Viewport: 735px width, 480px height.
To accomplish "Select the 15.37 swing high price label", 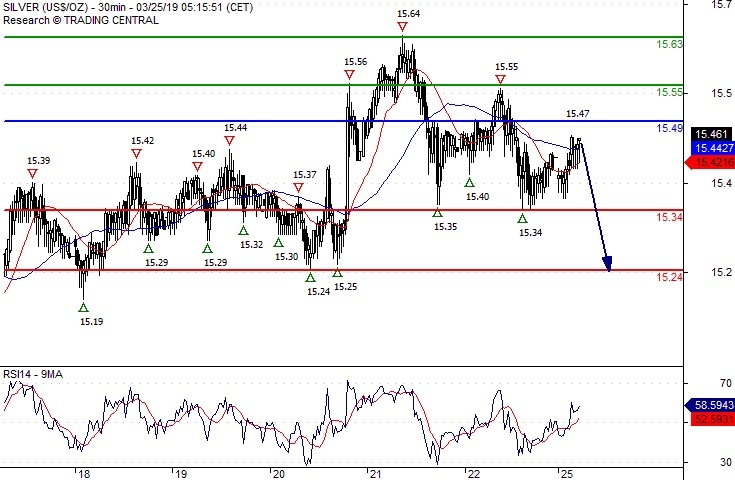I will point(305,175).
